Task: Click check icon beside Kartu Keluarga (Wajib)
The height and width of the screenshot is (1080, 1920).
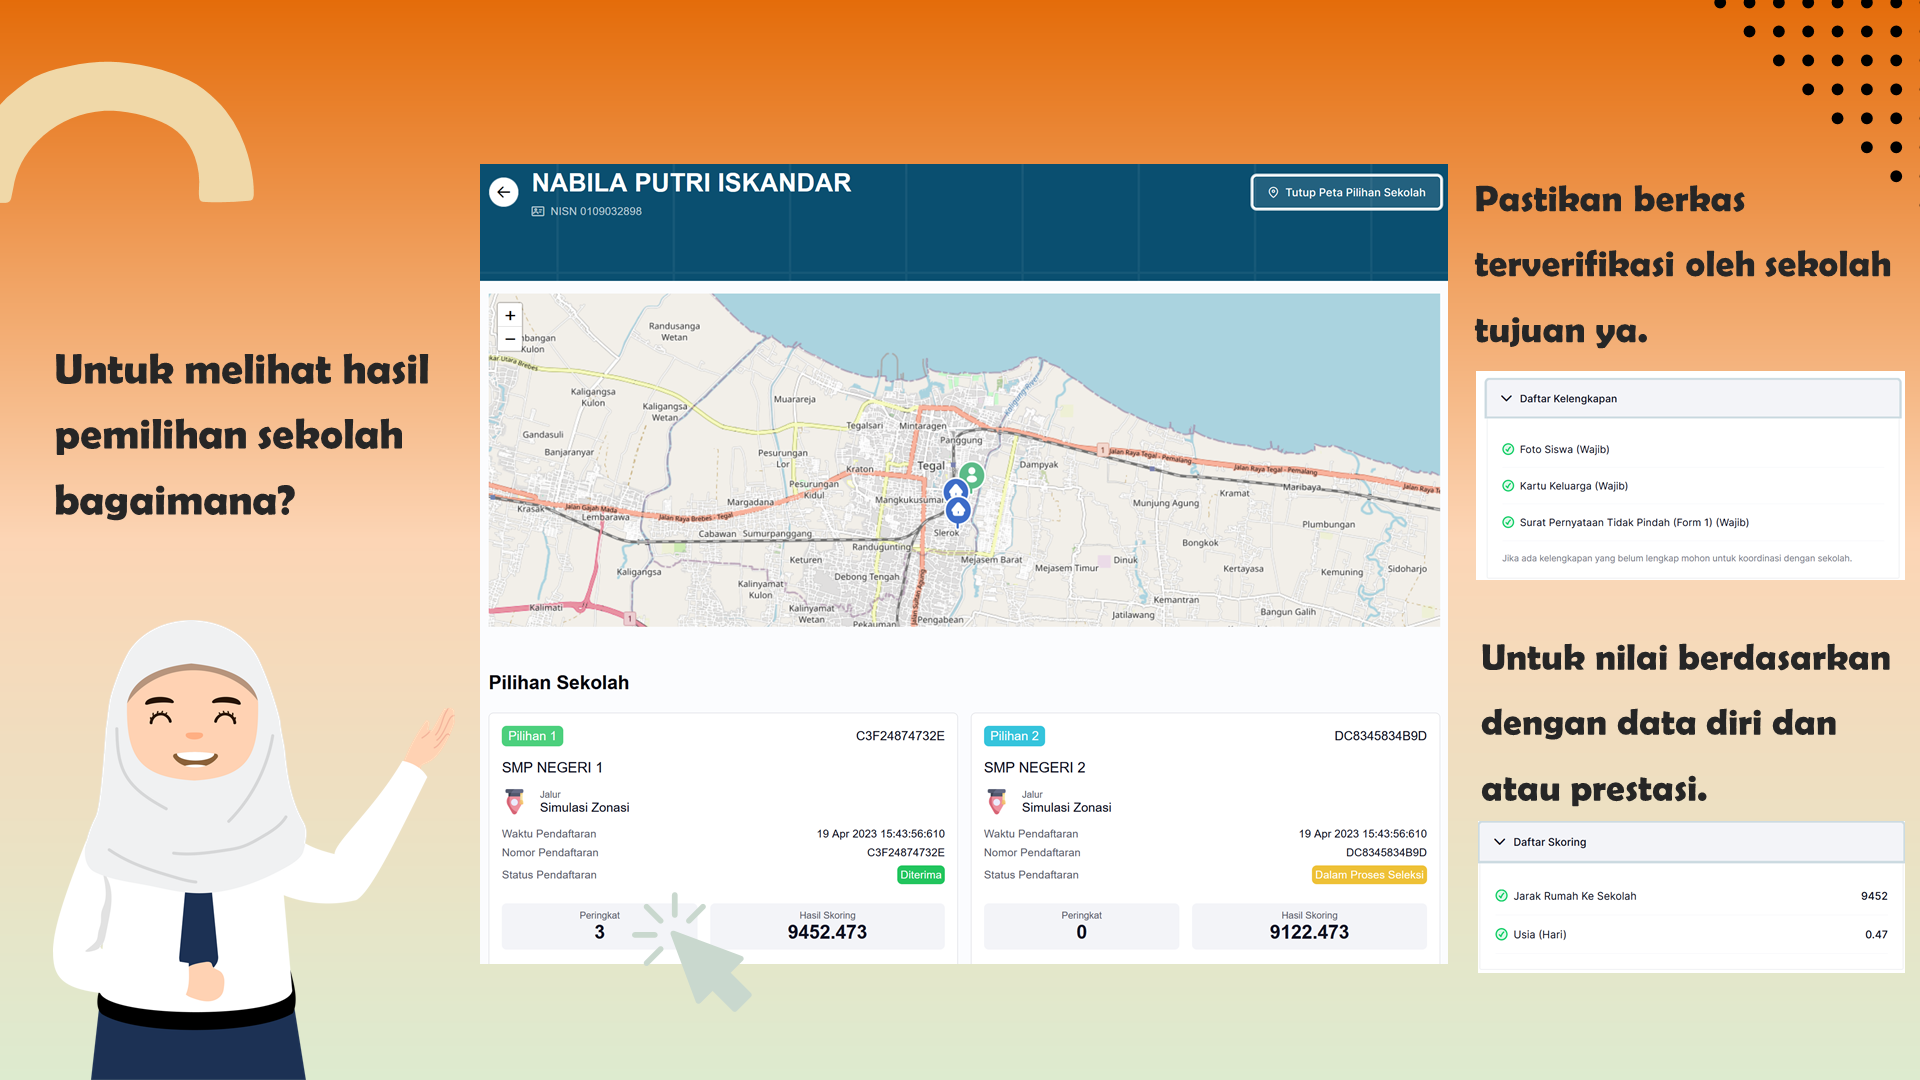Action: click(1508, 486)
